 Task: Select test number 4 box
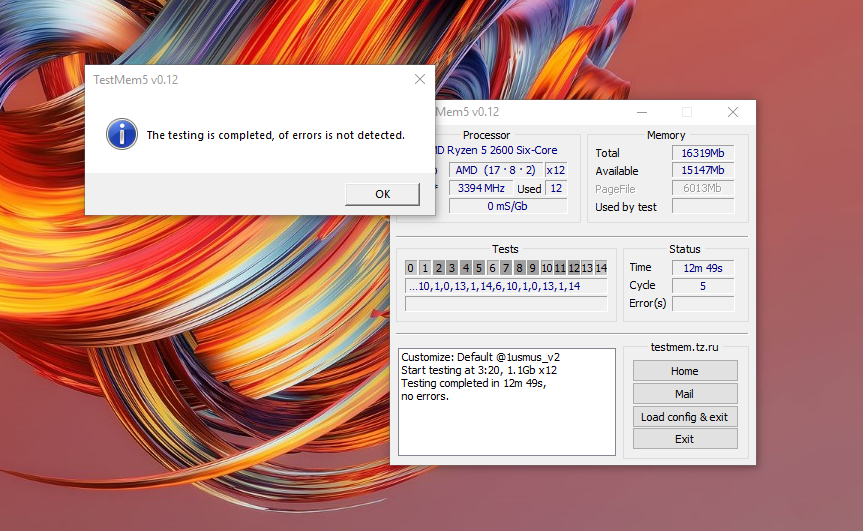pyautogui.click(x=465, y=268)
